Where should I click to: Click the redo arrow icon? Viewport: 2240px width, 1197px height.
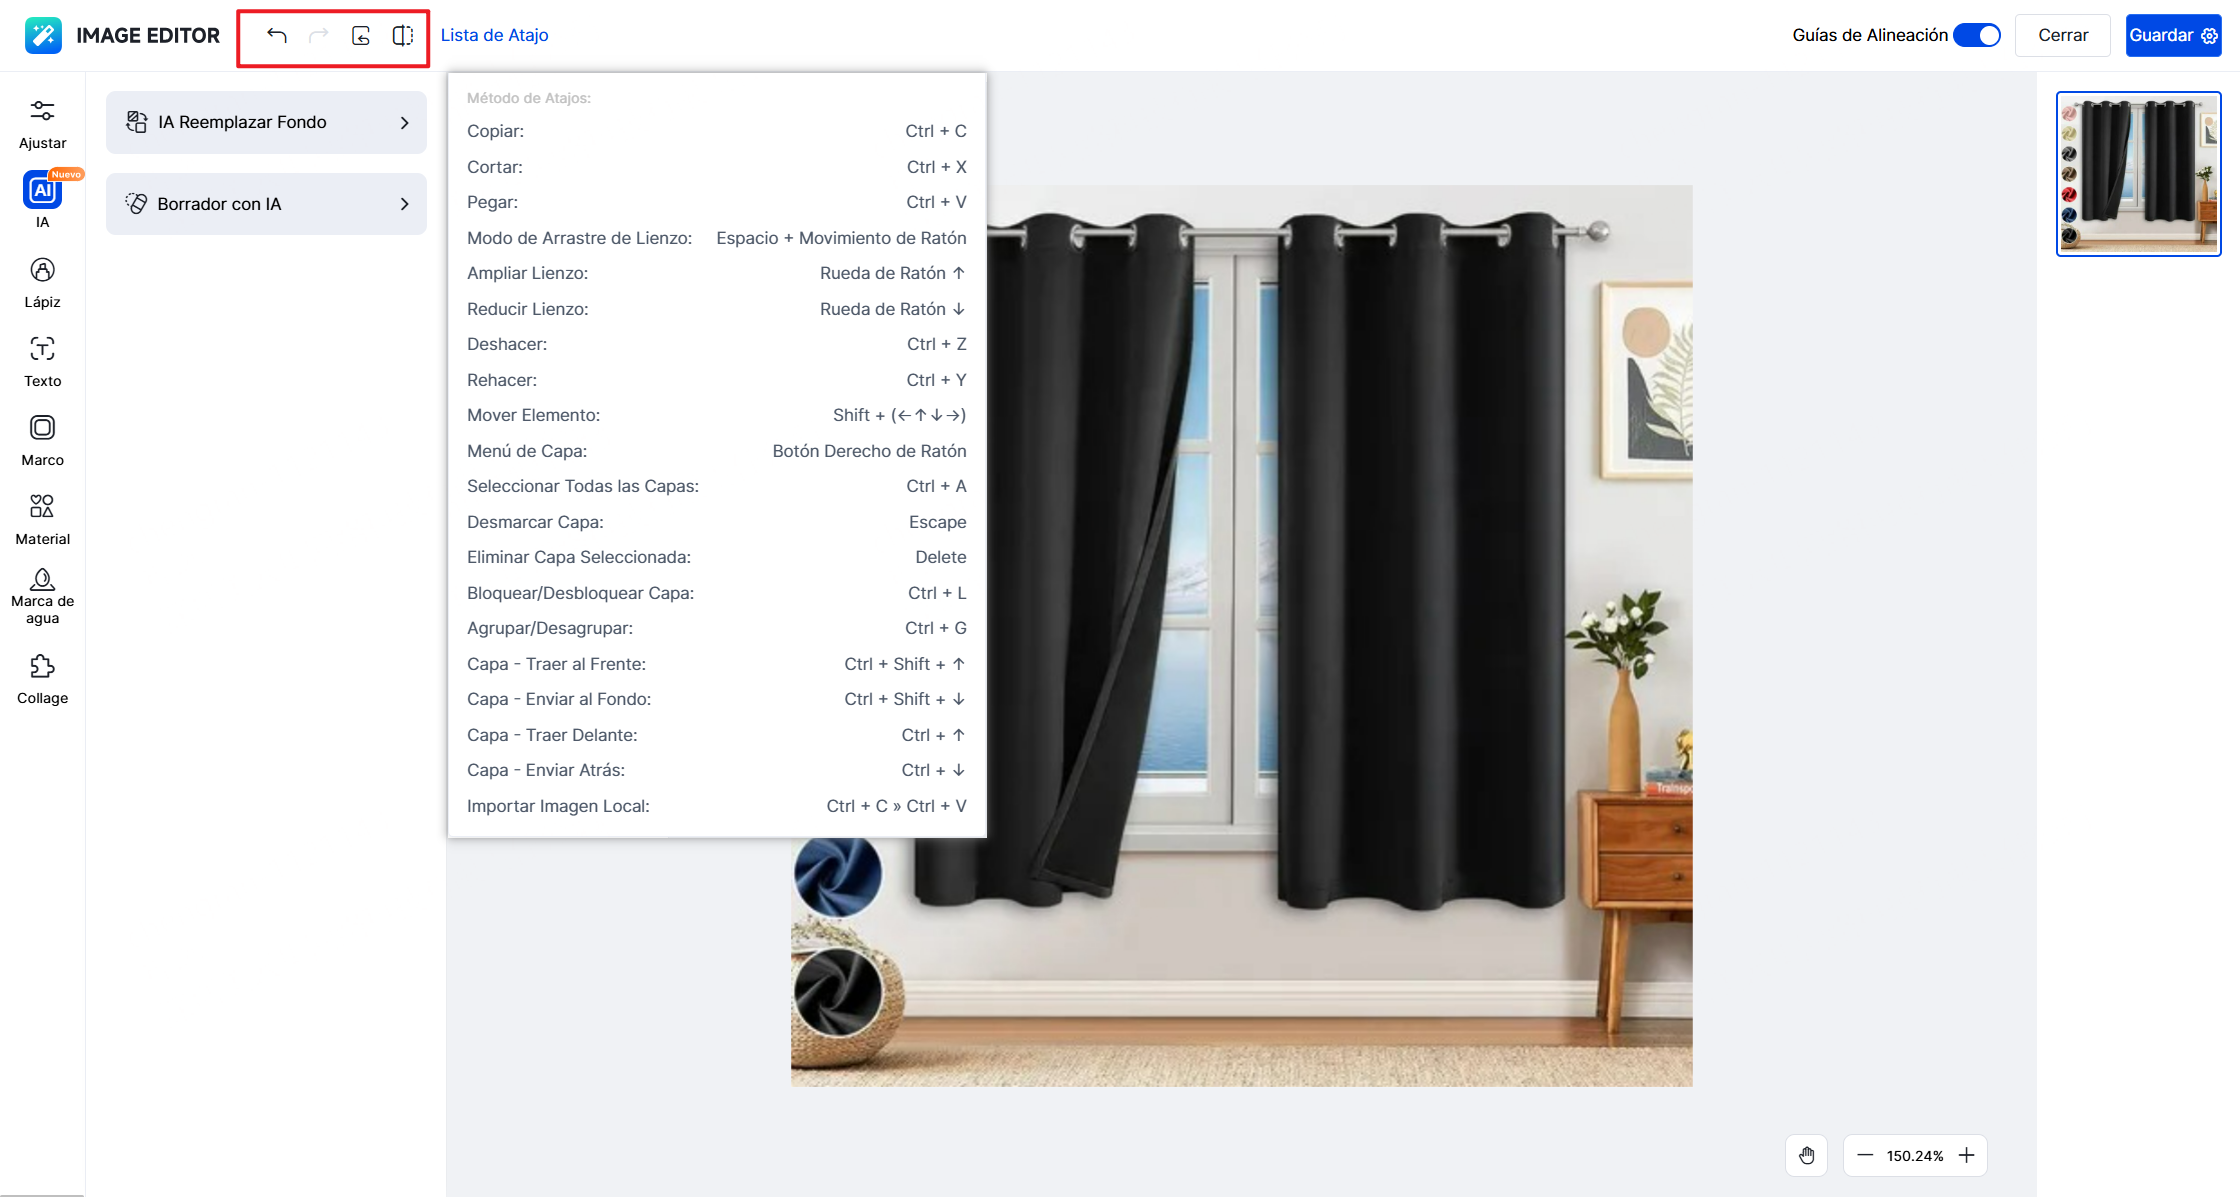click(x=319, y=36)
